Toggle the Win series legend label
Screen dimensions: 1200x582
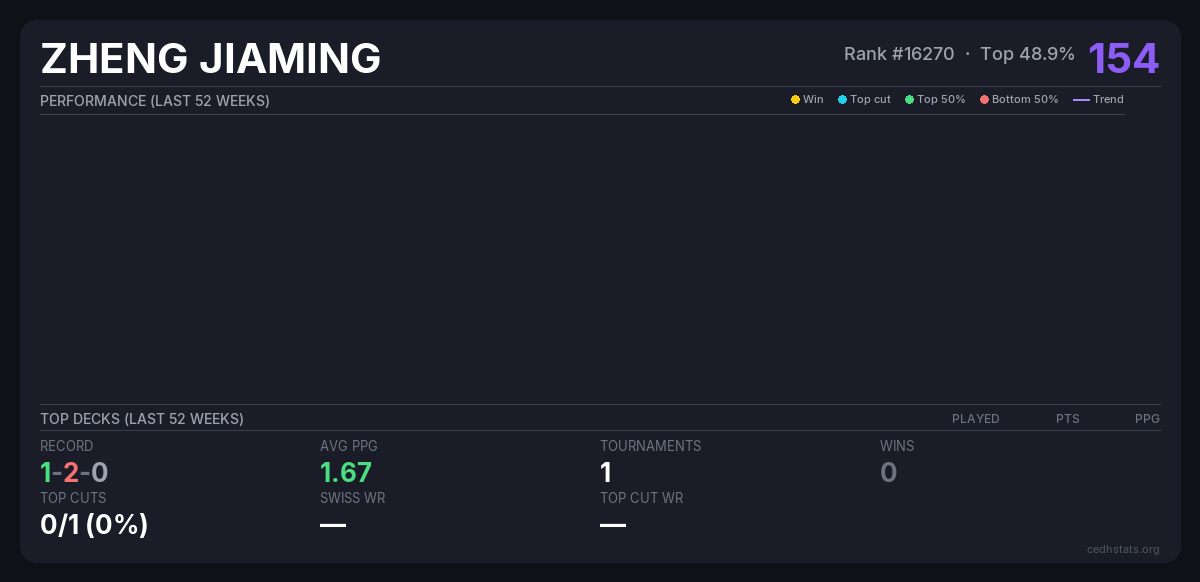point(813,100)
